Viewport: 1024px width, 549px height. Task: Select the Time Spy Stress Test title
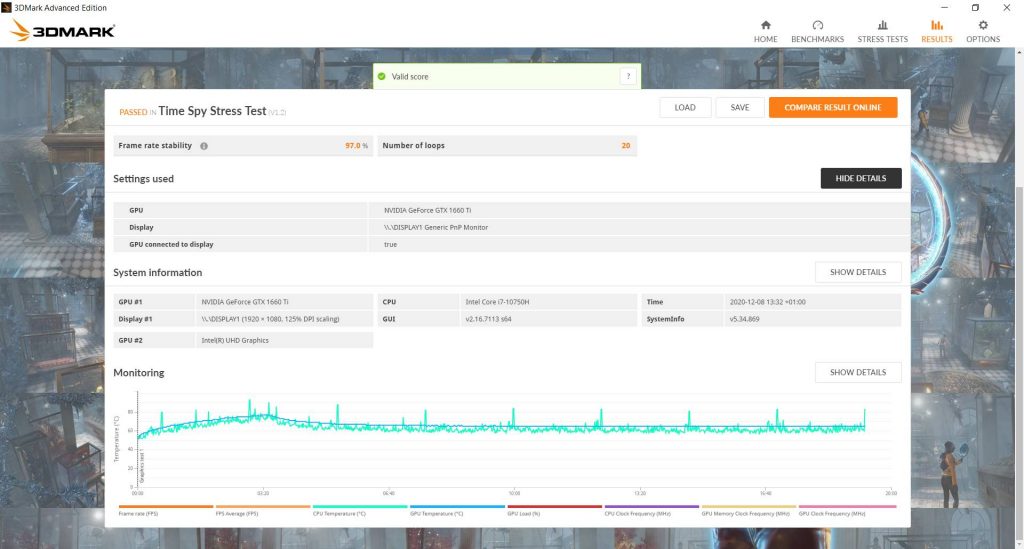212,111
